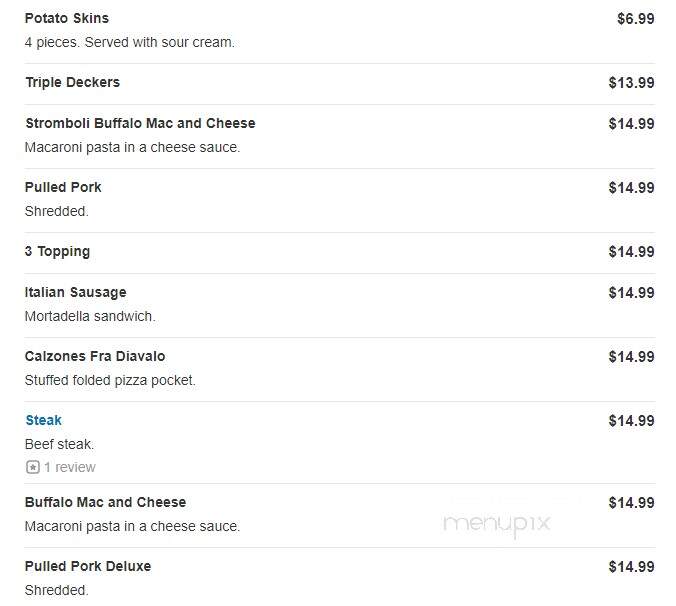Viewport: 676px width, 606px height.
Task: Open the 1 review link
Action: [x=70, y=467]
